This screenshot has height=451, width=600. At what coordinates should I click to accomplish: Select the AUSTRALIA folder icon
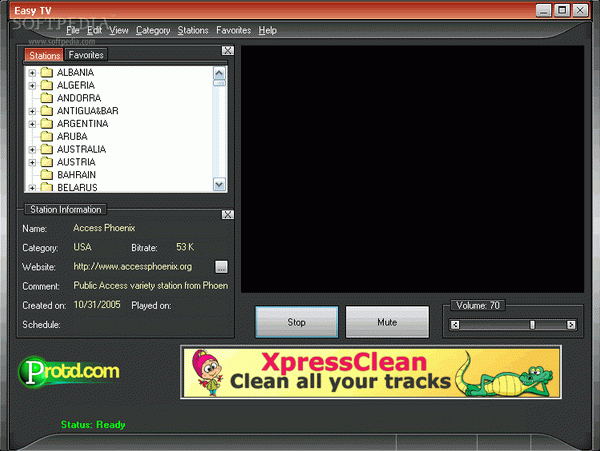(x=47, y=149)
